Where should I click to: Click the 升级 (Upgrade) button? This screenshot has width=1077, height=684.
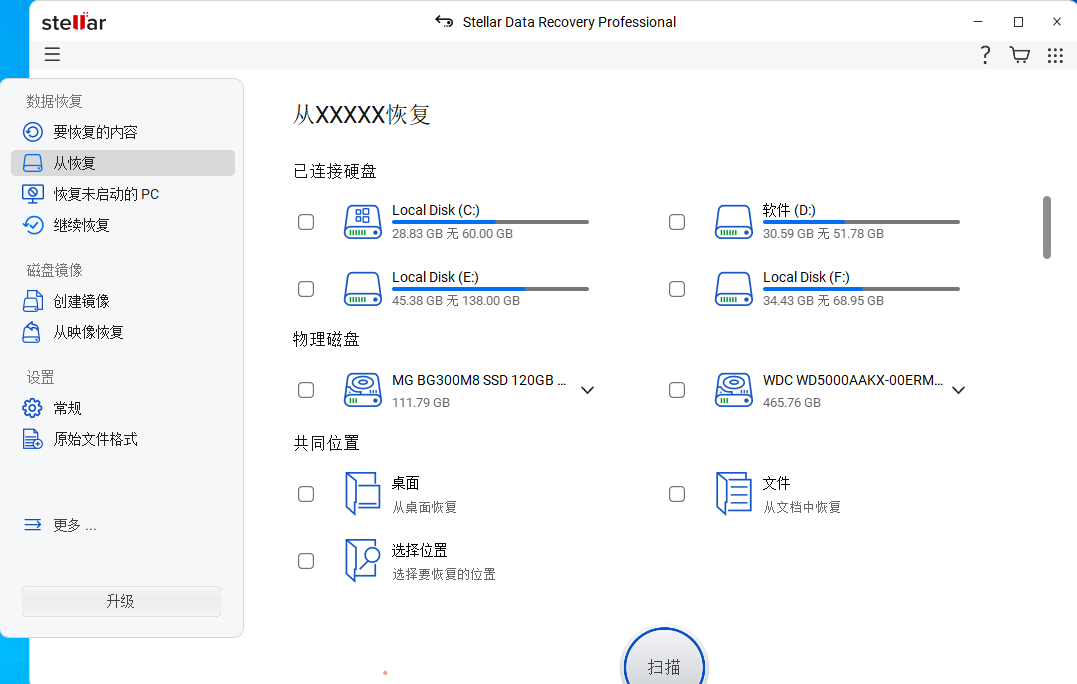coord(120,601)
